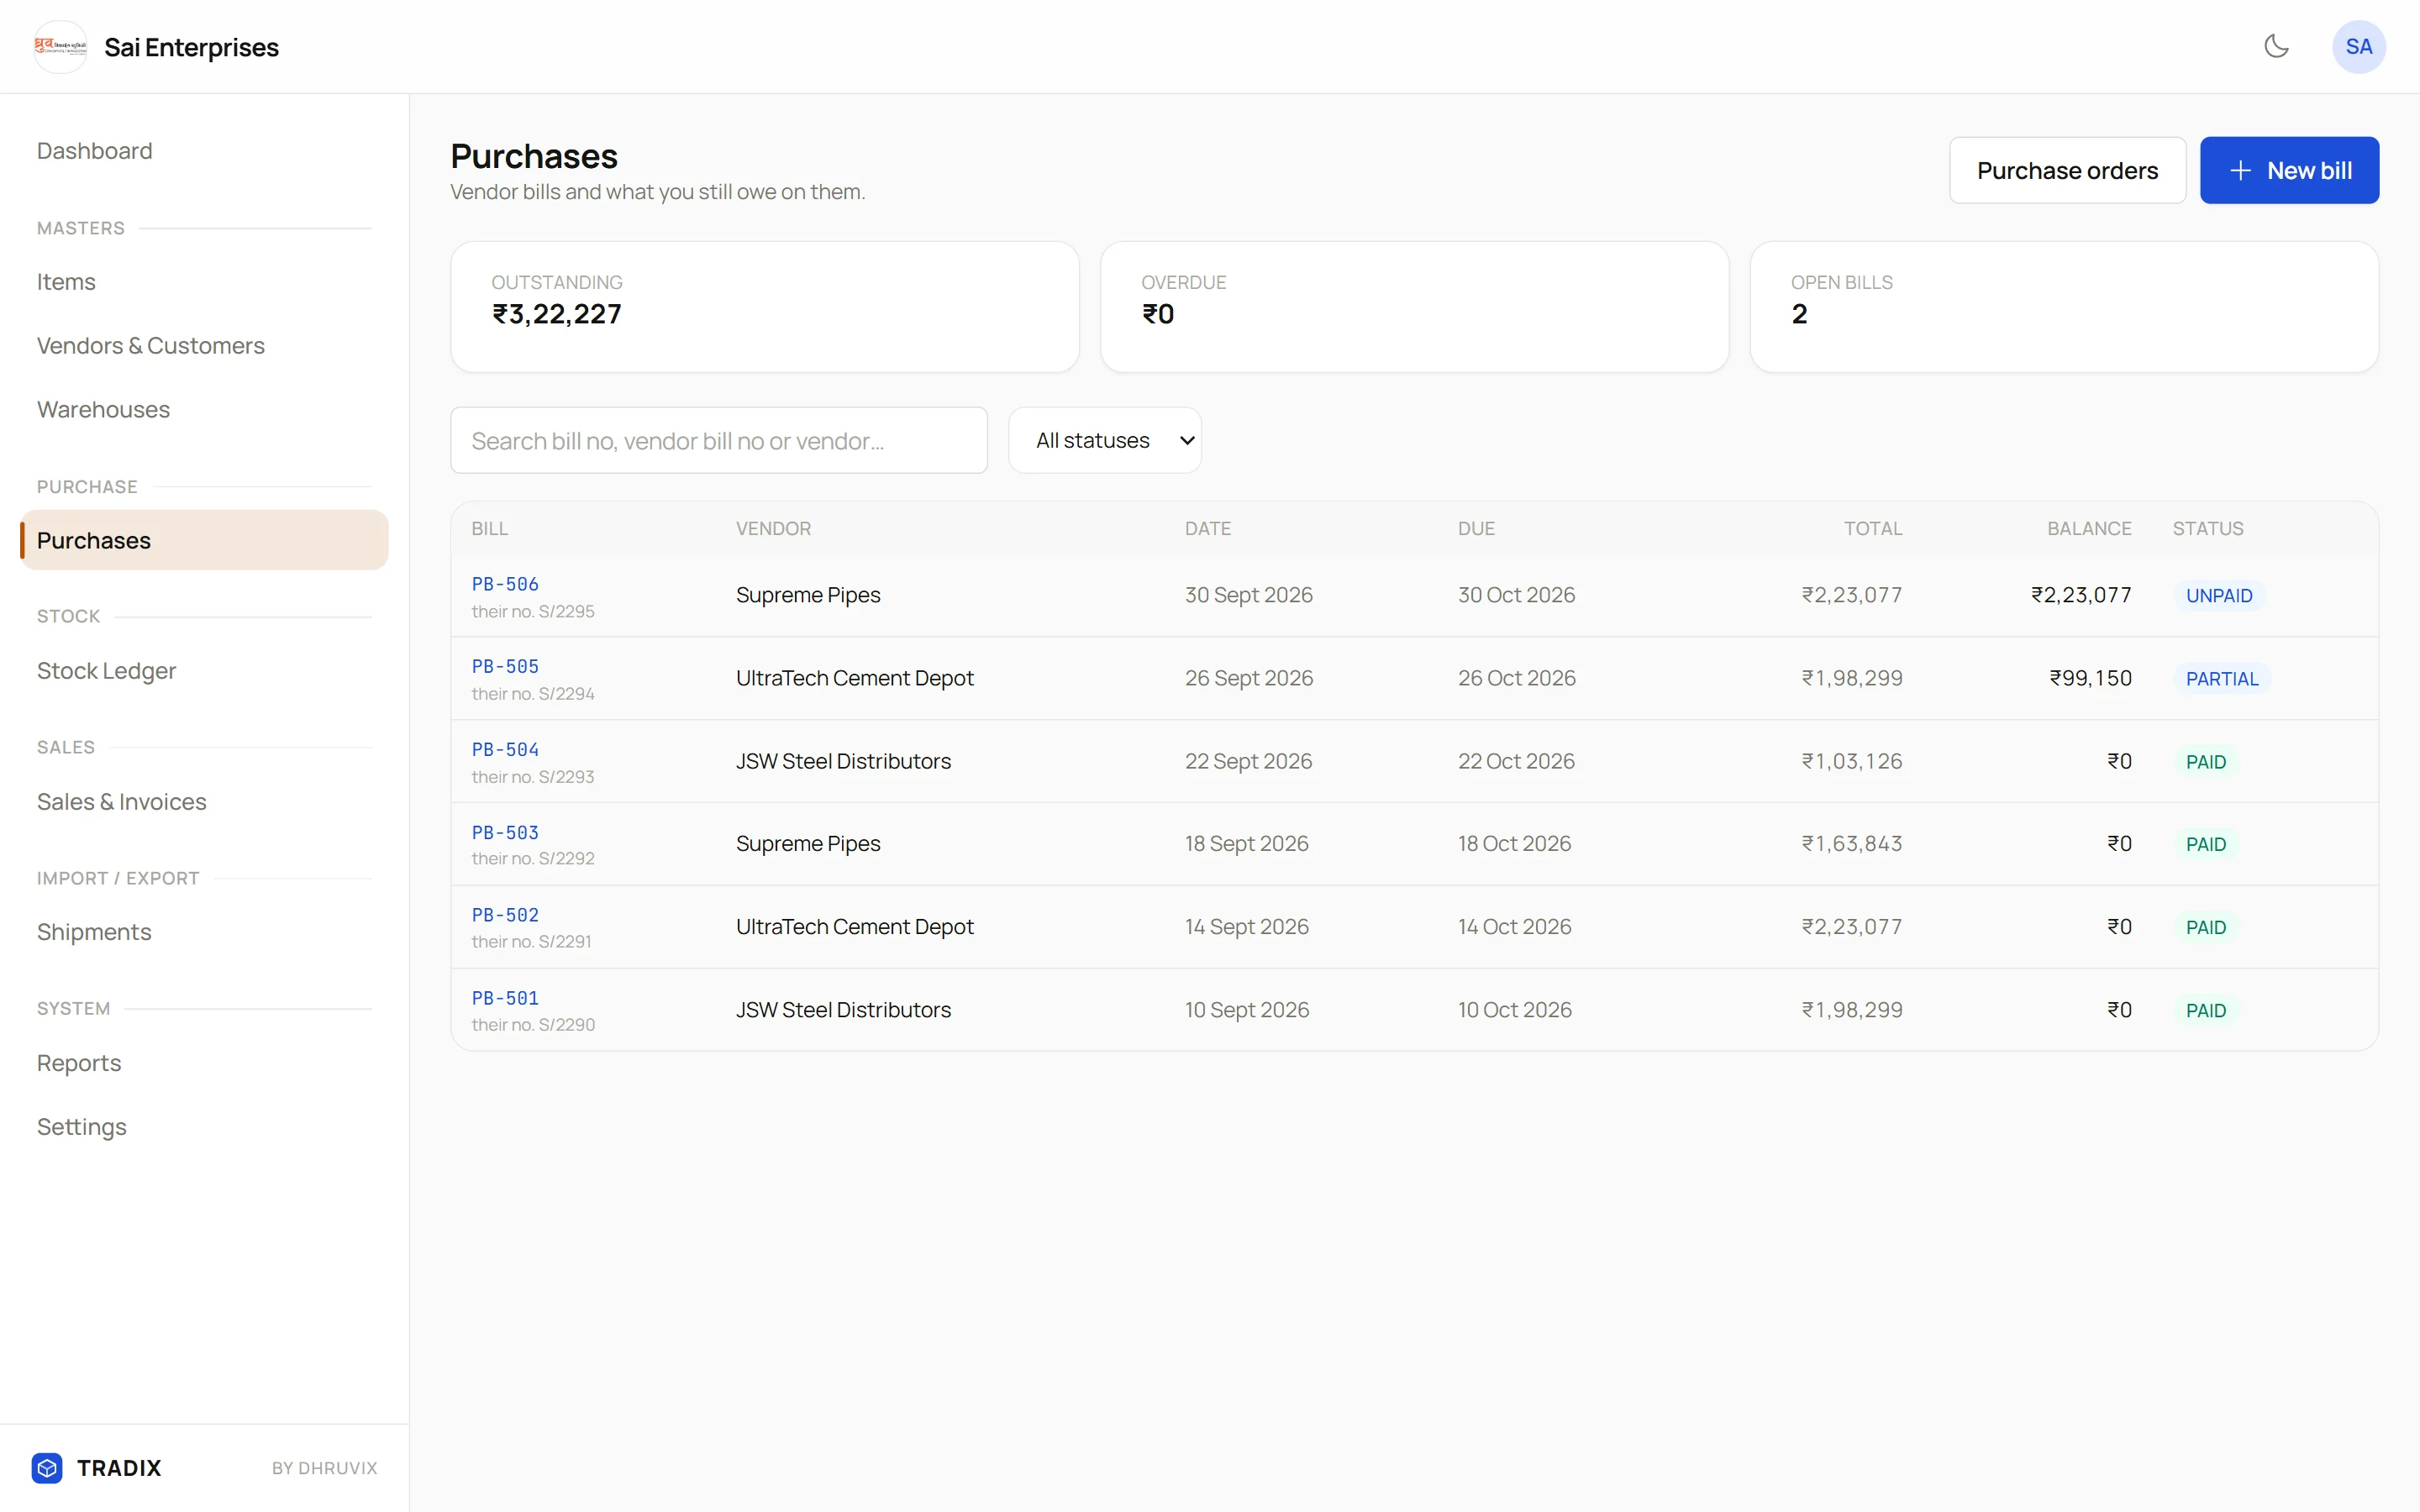The image size is (2420, 1512).
Task: Click 'their no. S/2294' text
Action: (532, 694)
